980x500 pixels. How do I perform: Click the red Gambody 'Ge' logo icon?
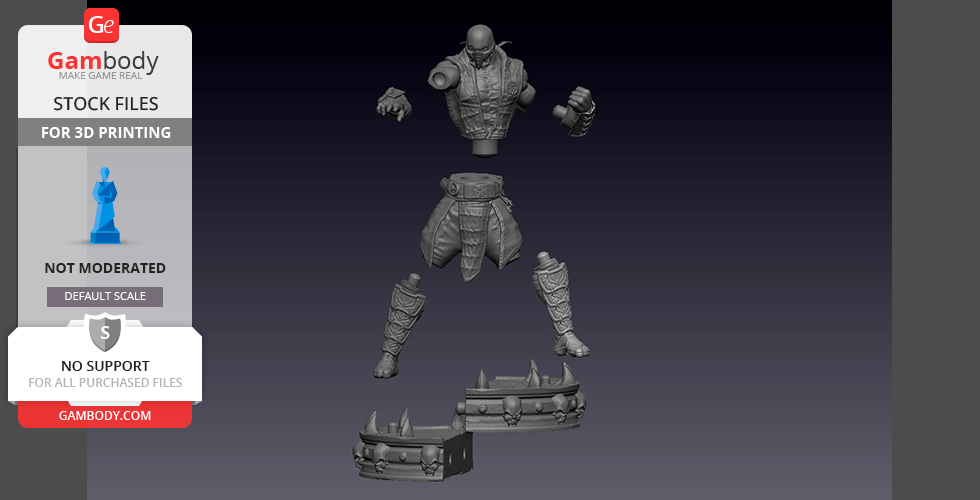tap(102, 25)
